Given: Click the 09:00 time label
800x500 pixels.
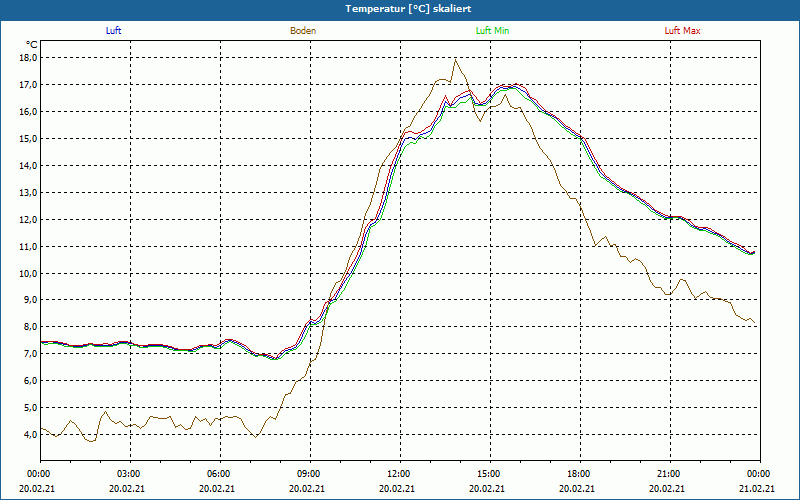Looking at the screenshot, I should (x=307, y=474).
